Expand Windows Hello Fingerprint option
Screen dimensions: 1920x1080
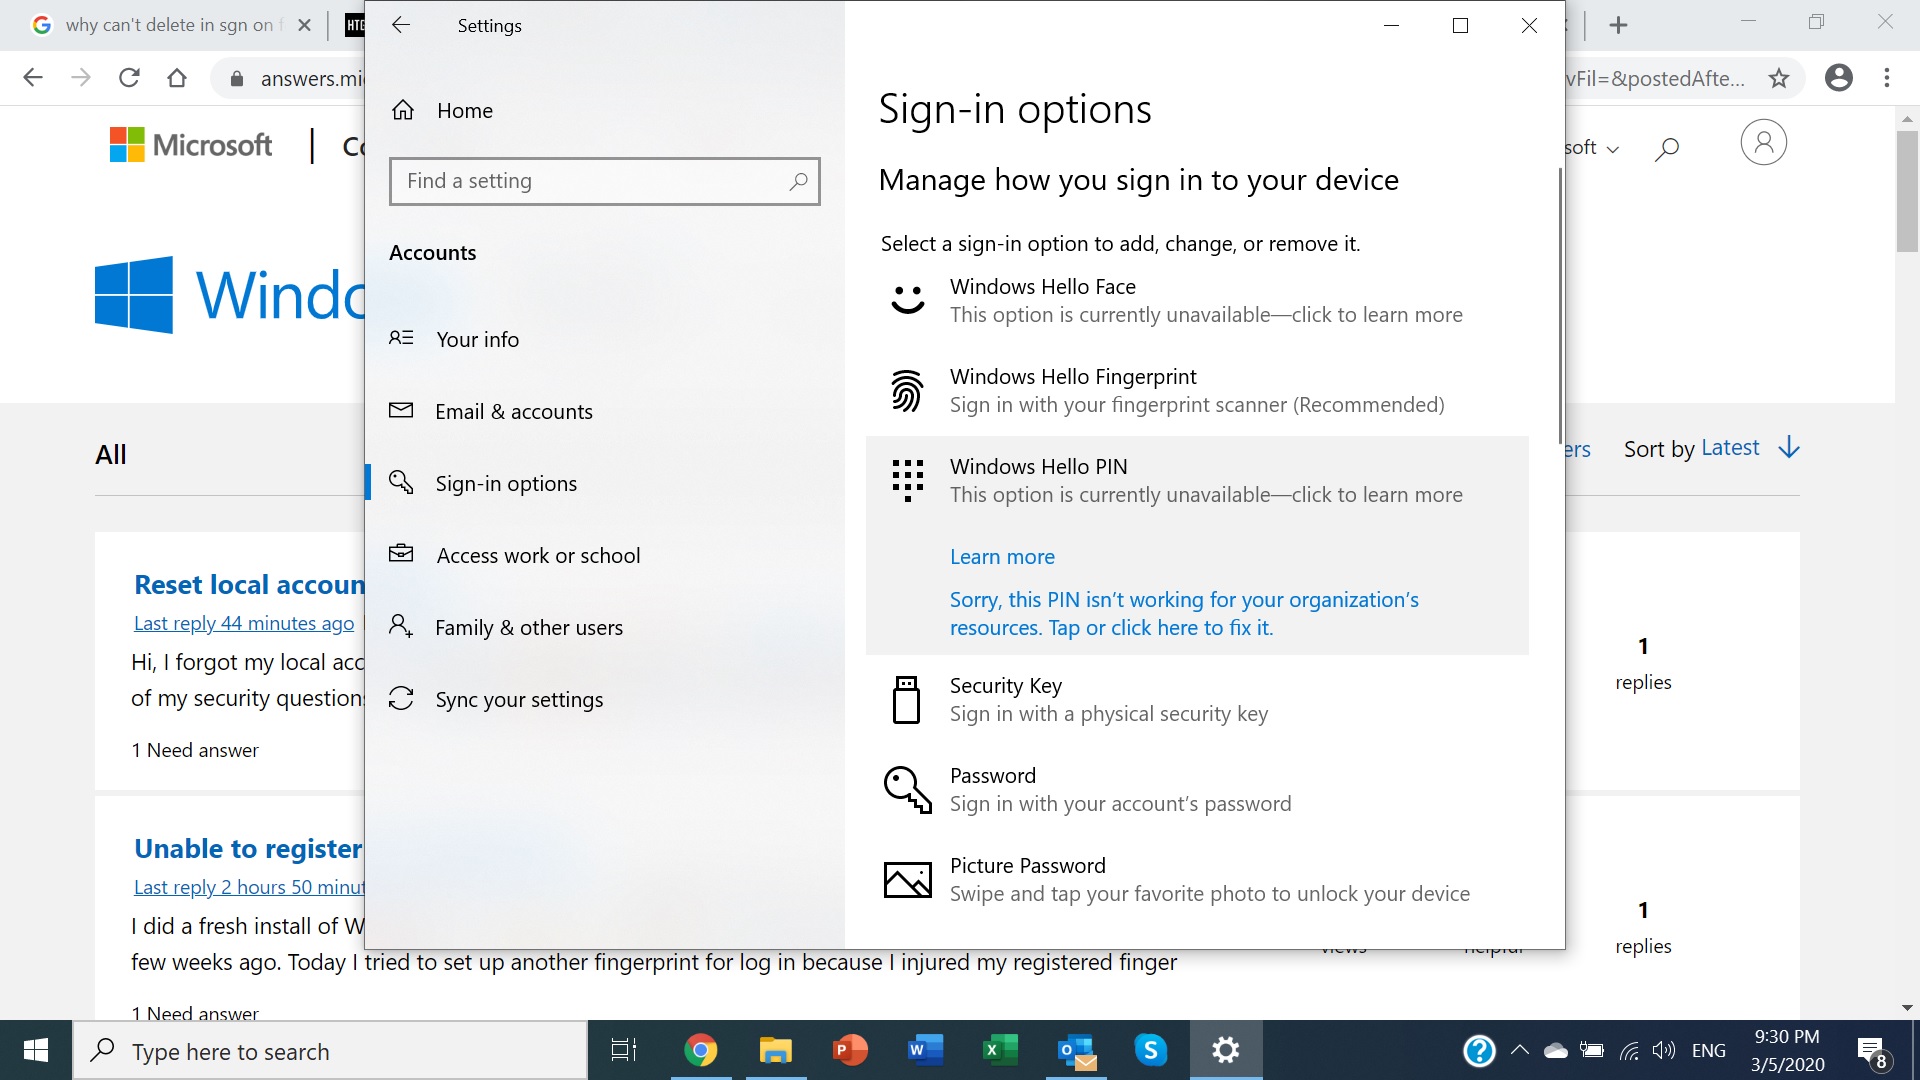[x=1197, y=390]
